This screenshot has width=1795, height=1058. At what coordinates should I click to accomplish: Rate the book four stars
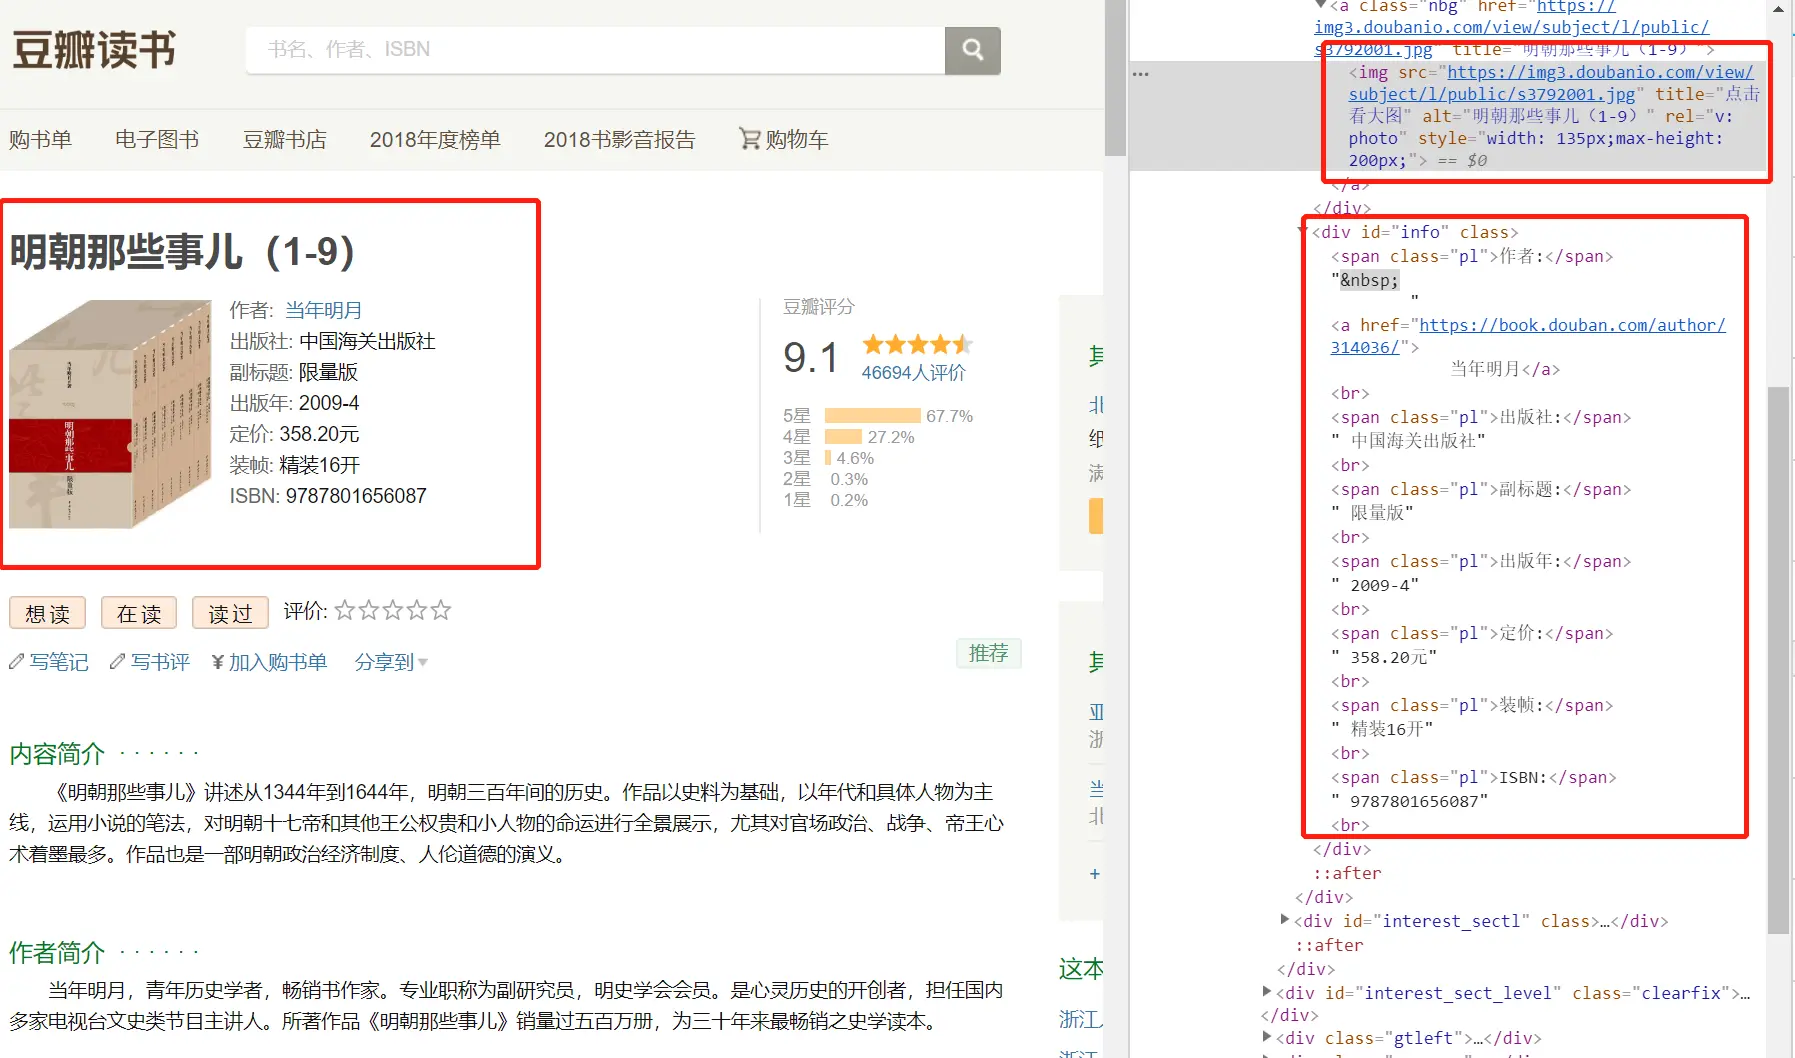point(417,610)
